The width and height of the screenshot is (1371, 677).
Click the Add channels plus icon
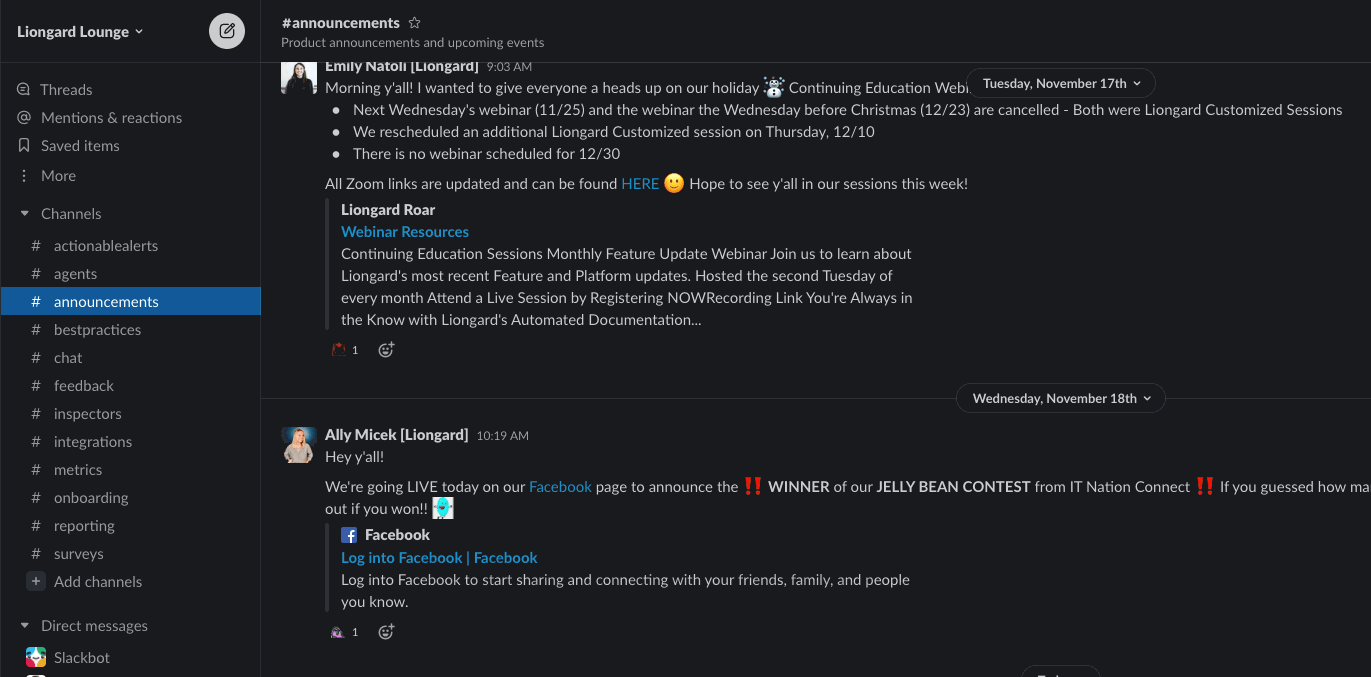point(36,581)
